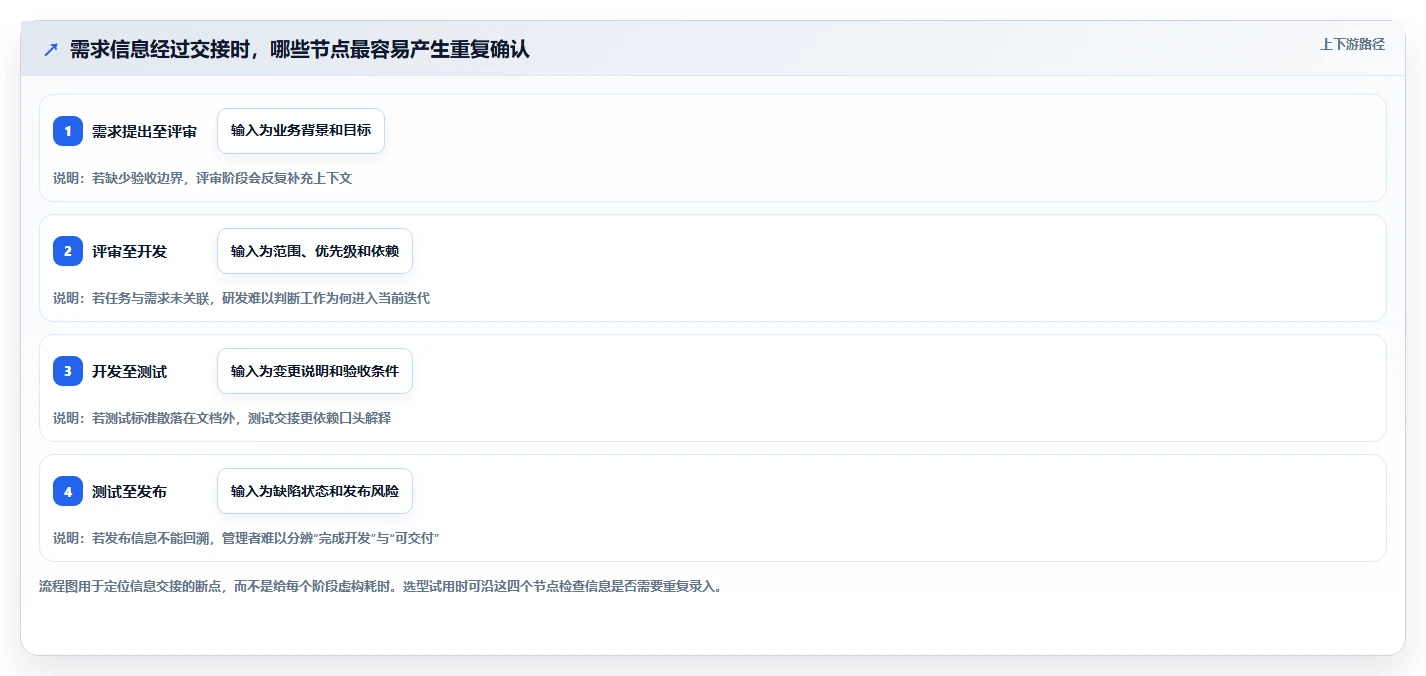Click the note 若缺少验收边界 under step 1
Image resolution: width=1426 pixels, height=676 pixels.
click(x=203, y=178)
